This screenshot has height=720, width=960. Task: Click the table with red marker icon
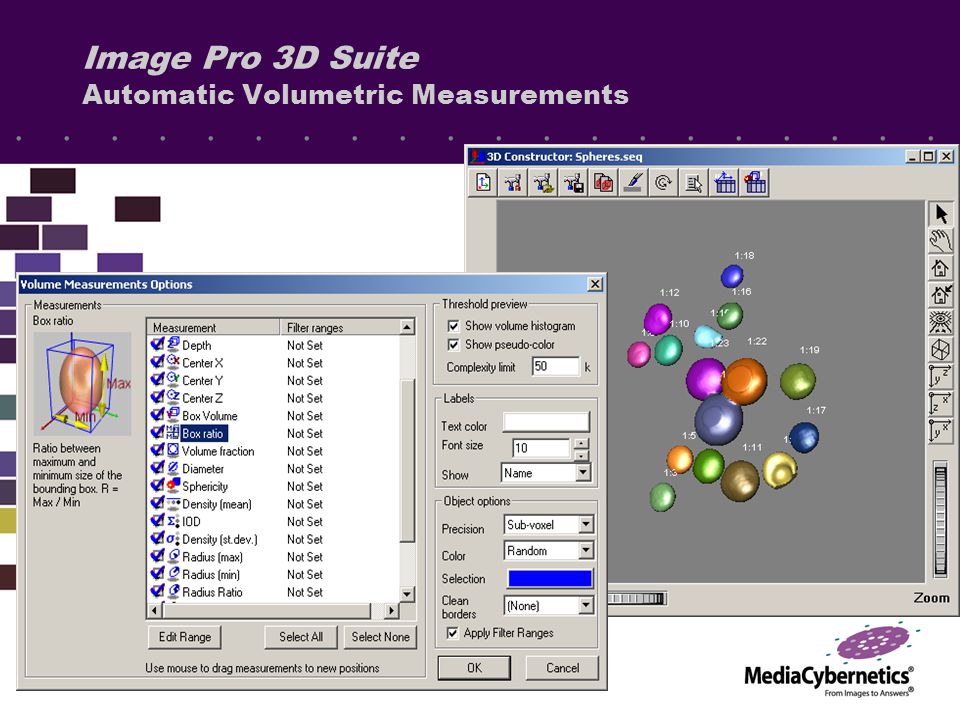[754, 182]
